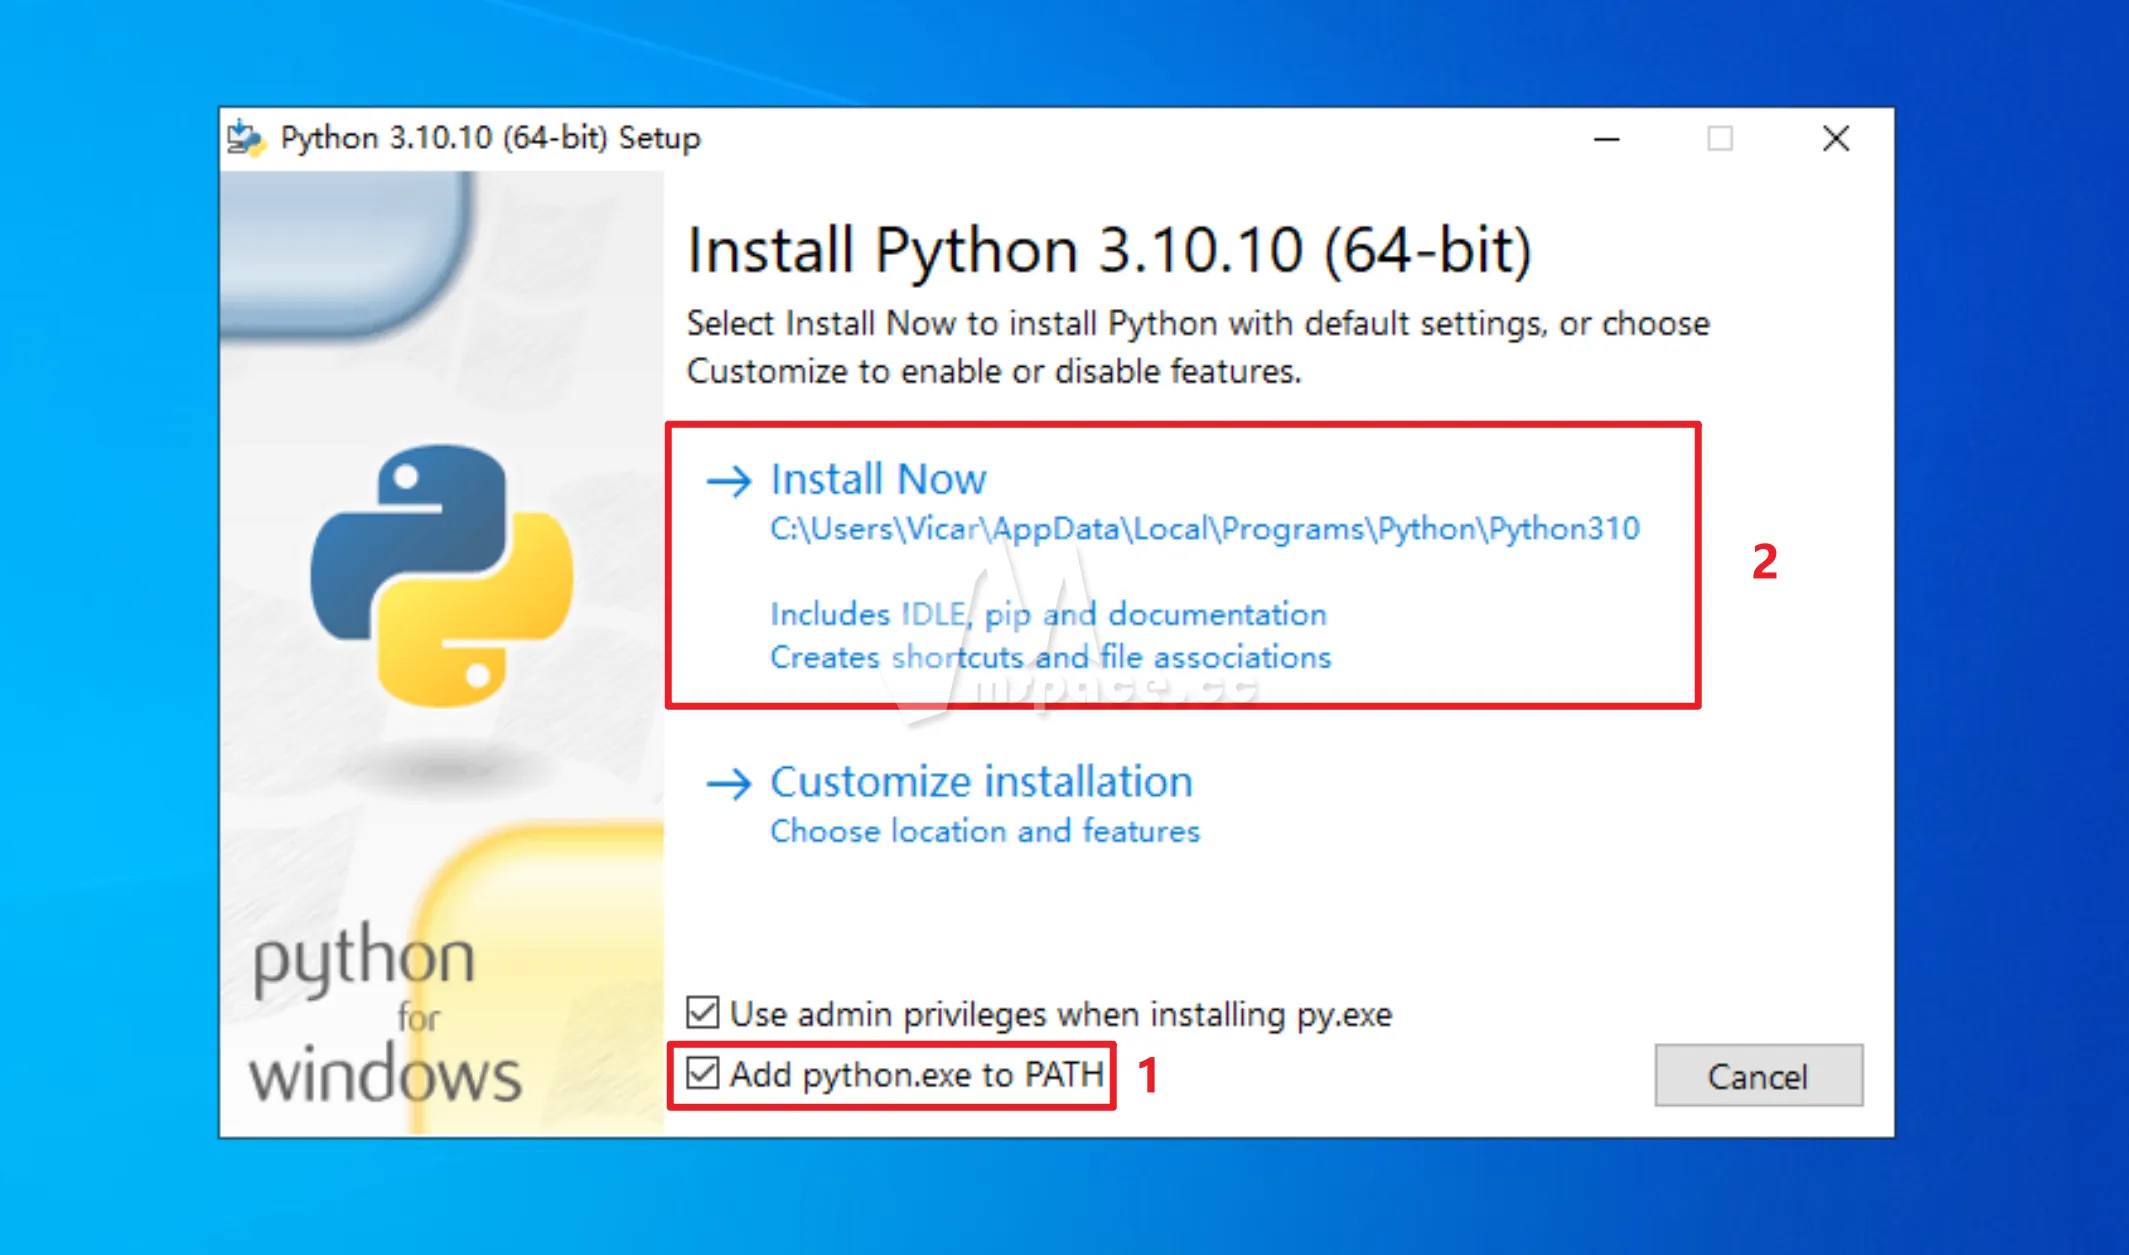This screenshot has height=1255, width=2129.
Task: Click the Customize installation arrow icon
Action: [x=729, y=783]
